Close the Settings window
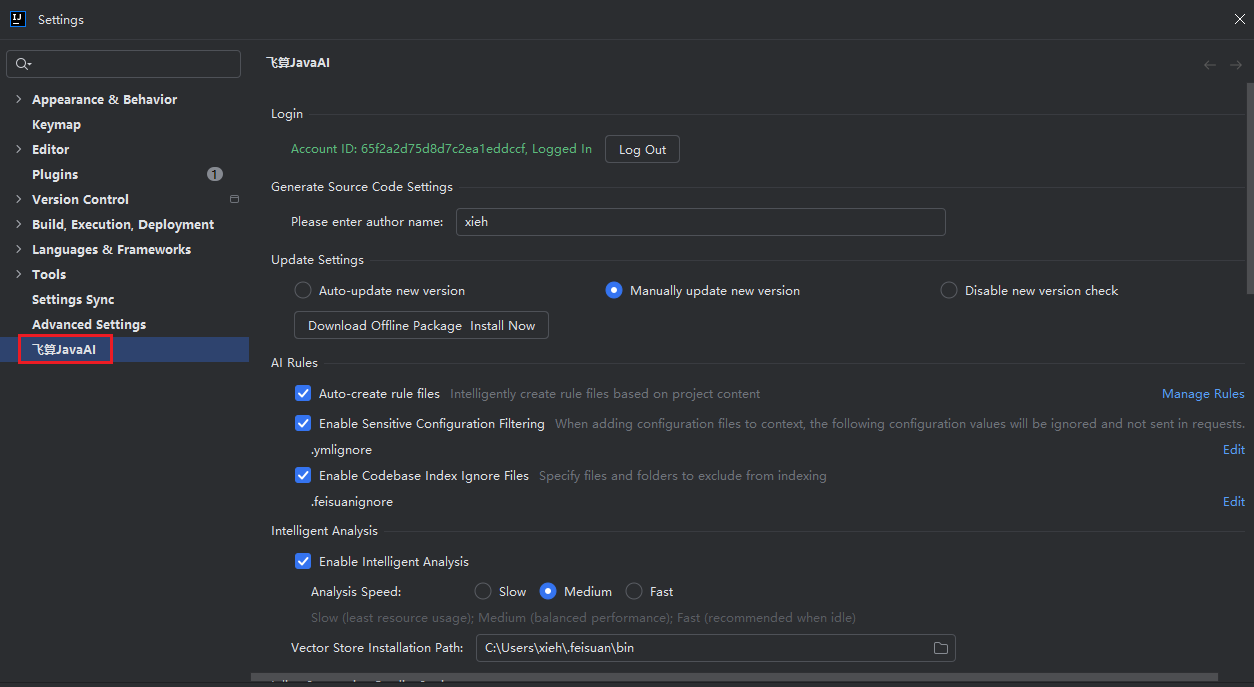This screenshot has width=1254, height=687. tap(1240, 19)
